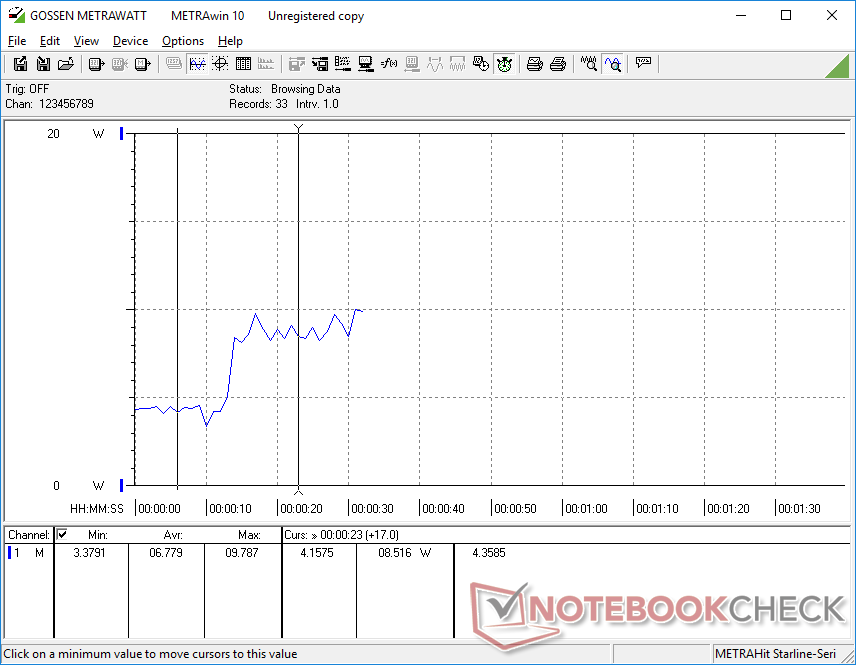The image size is (856, 665).
Task: Minimize the METRAwin 10 window
Action: pyautogui.click(x=741, y=15)
